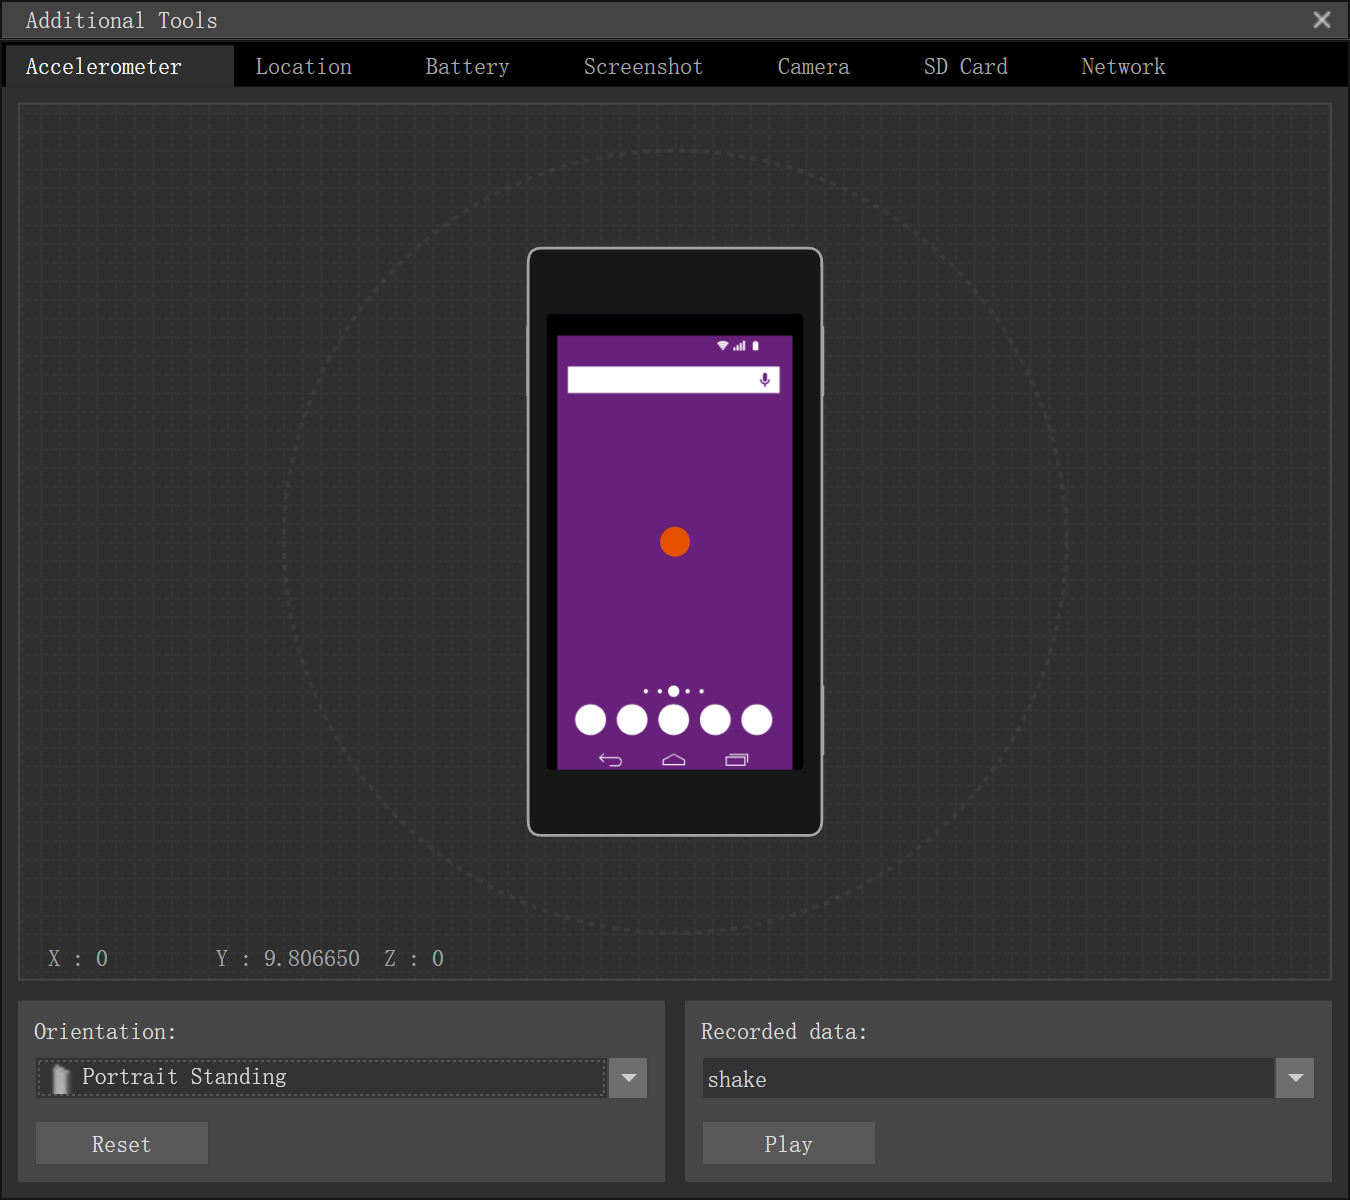Click the white search bar on phone preview
Image resolution: width=1350 pixels, height=1200 pixels.
click(x=673, y=380)
